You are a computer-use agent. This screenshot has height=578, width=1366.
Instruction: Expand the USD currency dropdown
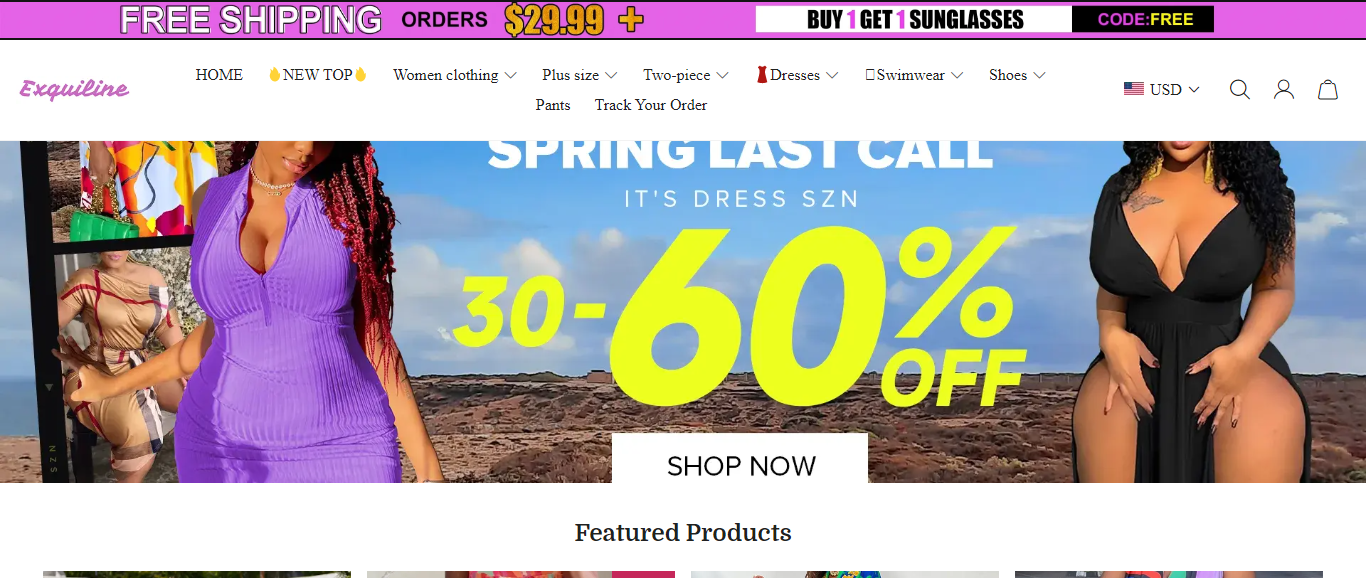1162,89
